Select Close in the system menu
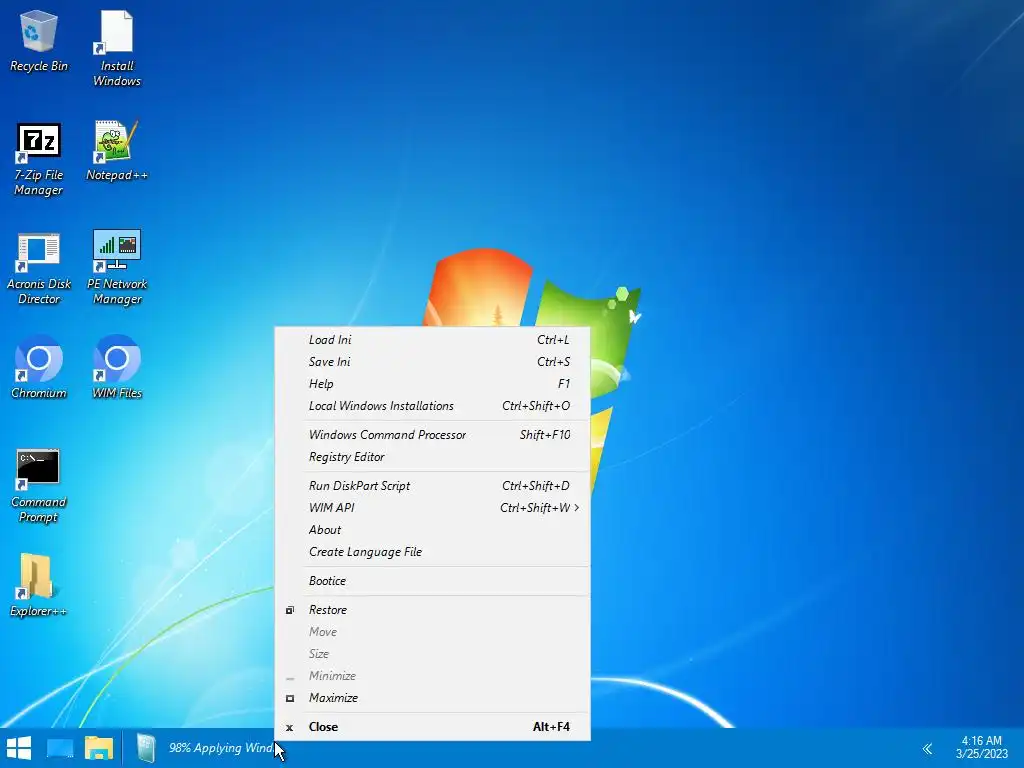 [433, 727]
